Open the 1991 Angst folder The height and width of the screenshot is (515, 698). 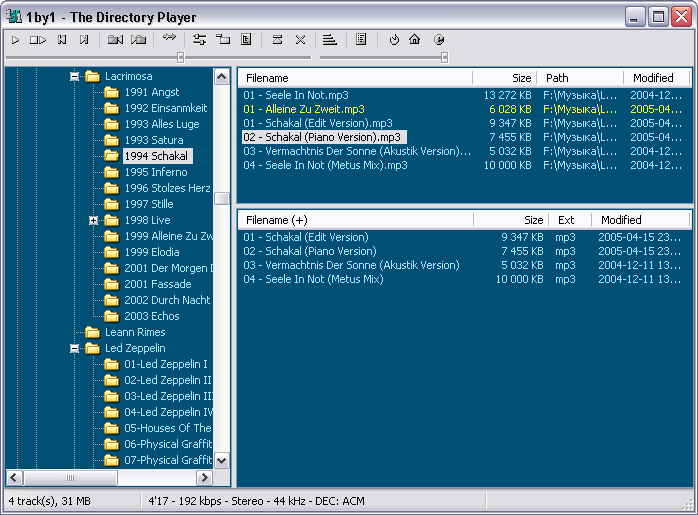[x=152, y=92]
